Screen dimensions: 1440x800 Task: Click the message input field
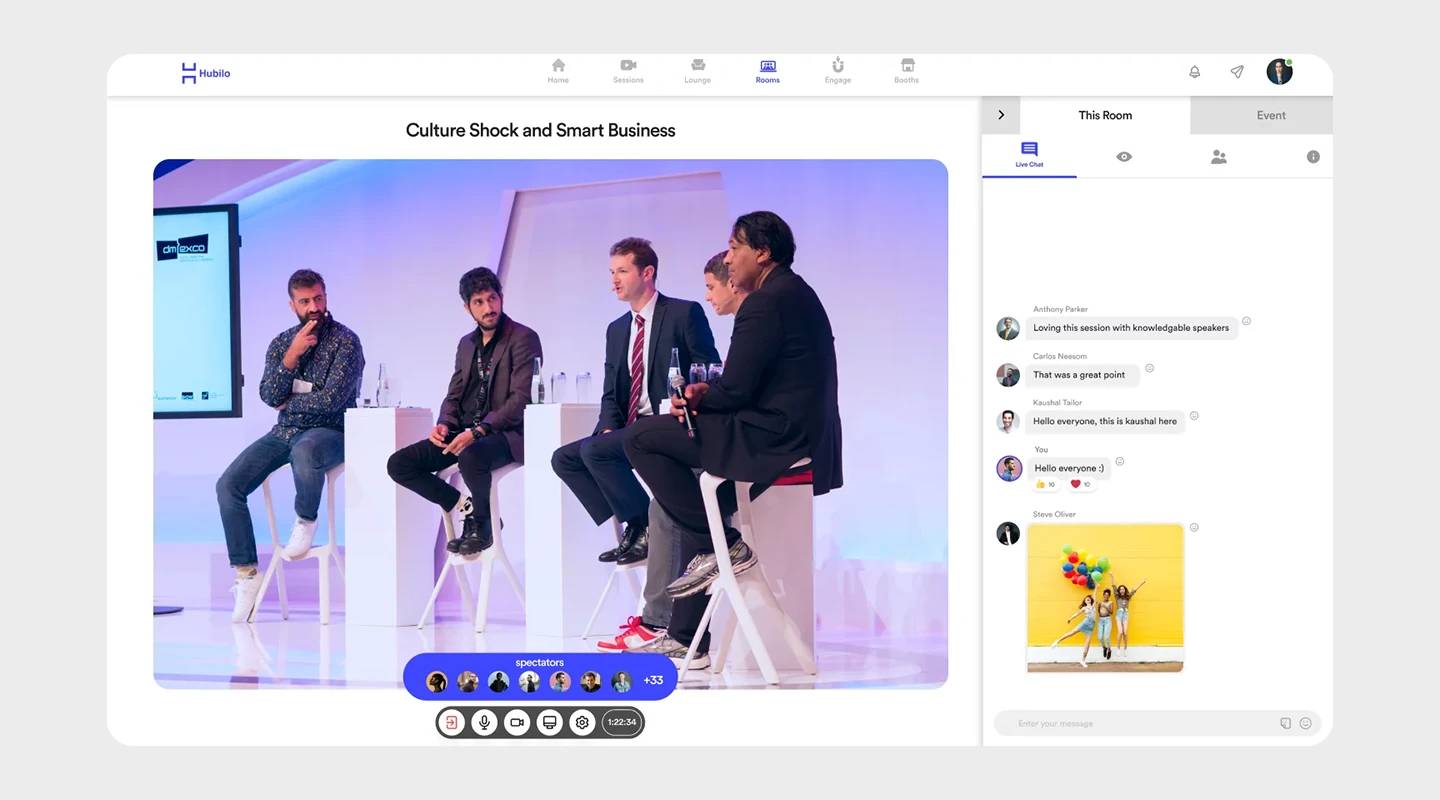(1120, 722)
